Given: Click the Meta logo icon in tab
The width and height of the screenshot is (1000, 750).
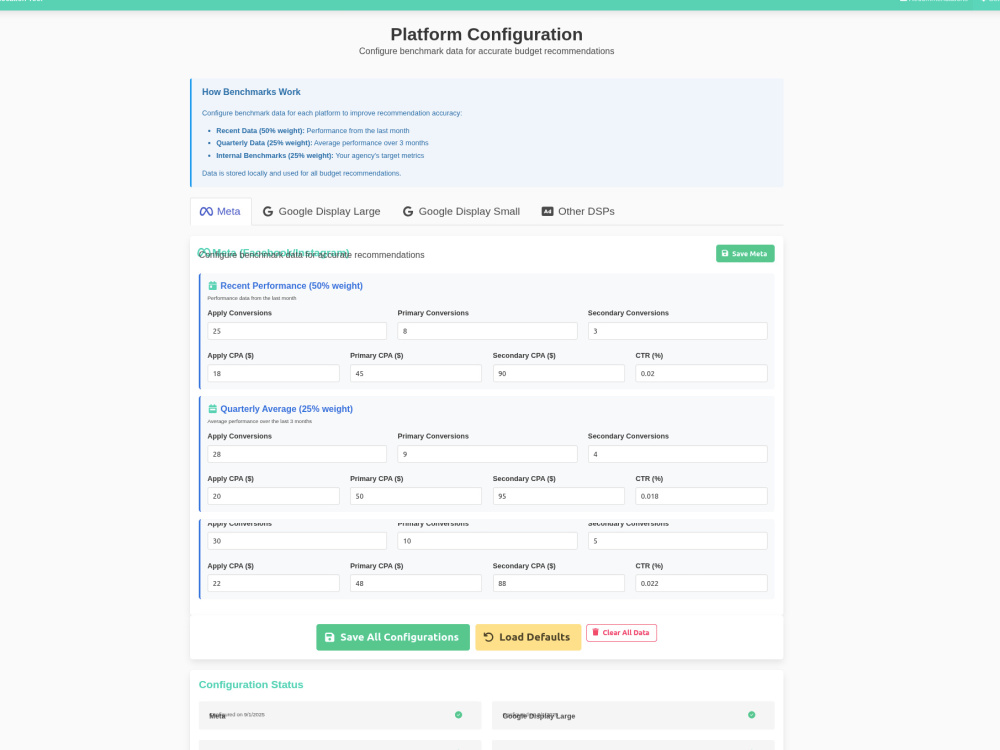Looking at the screenshot, I should (x=206, y=212).
